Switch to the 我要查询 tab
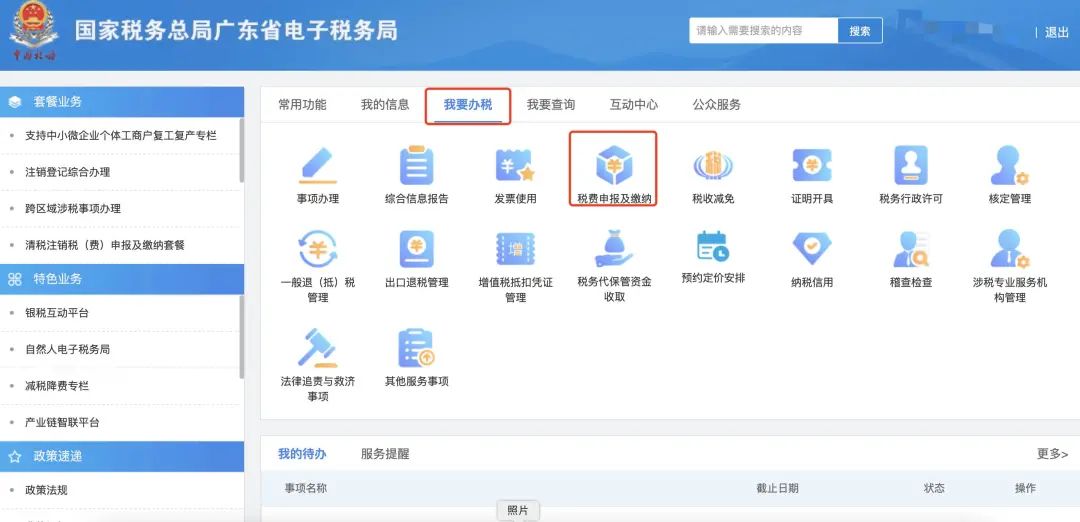 coord(551,105)
